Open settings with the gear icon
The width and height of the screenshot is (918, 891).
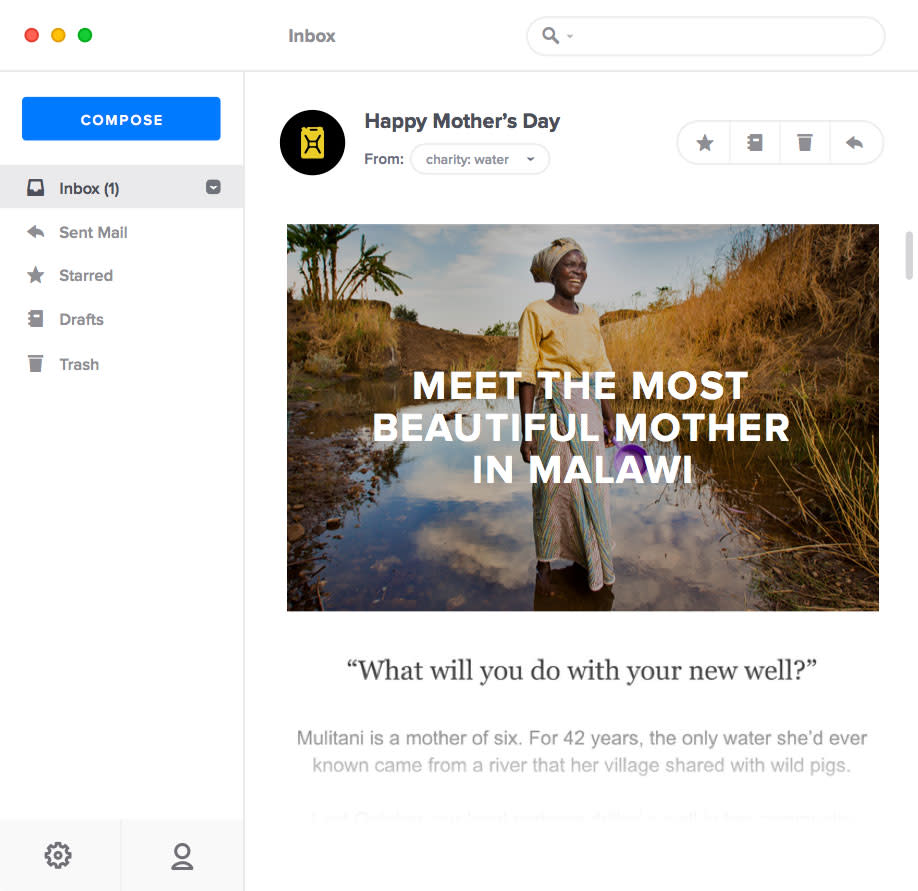(58, 855)
